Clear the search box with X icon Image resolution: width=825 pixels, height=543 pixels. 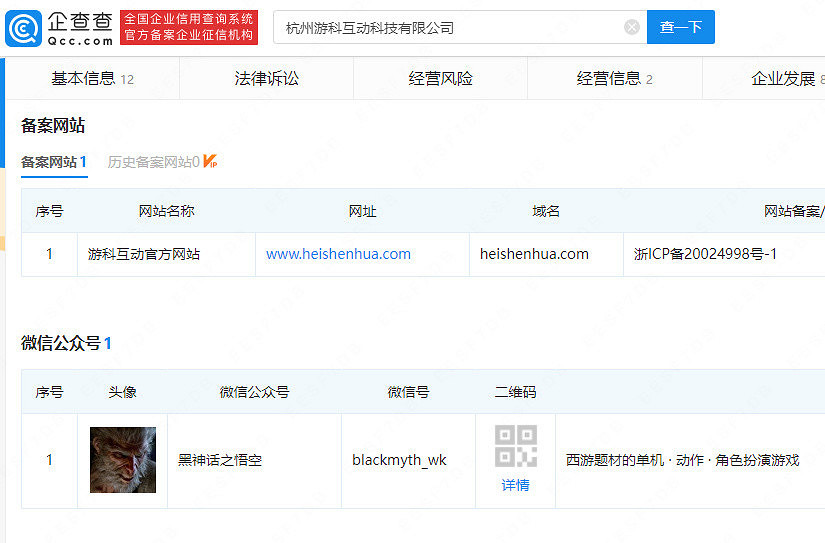pyautogui.click(x=632, y=27)
